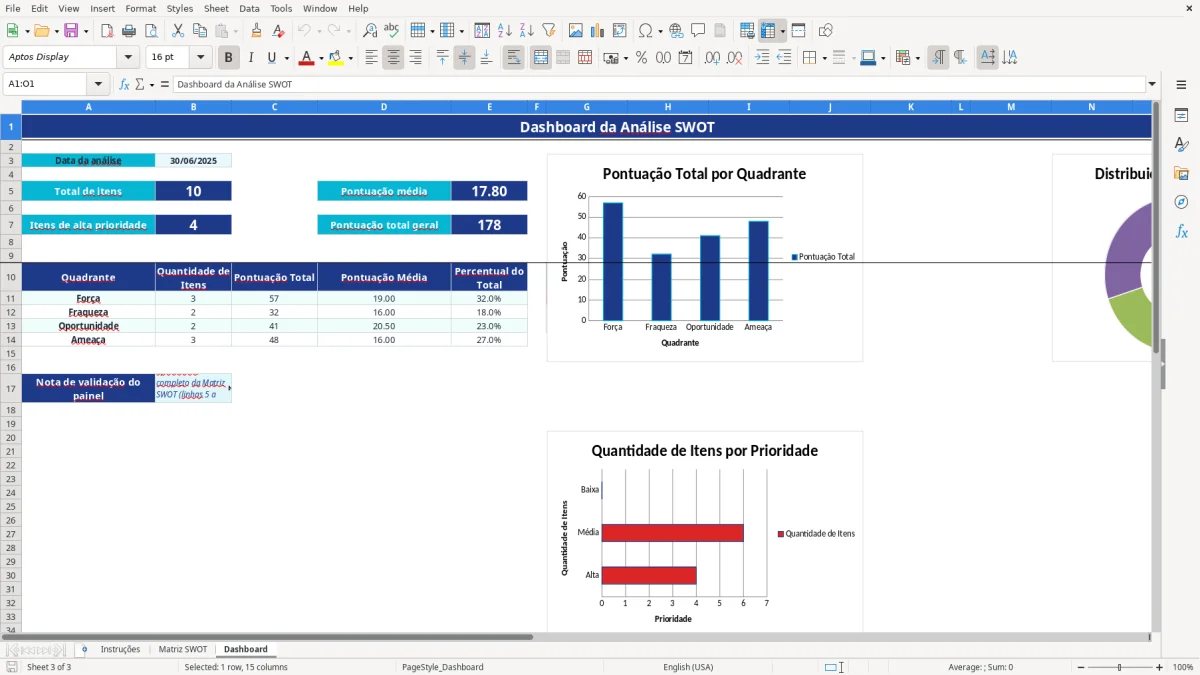
Task: Click Increase Indent icon
Action: (762, 58)
